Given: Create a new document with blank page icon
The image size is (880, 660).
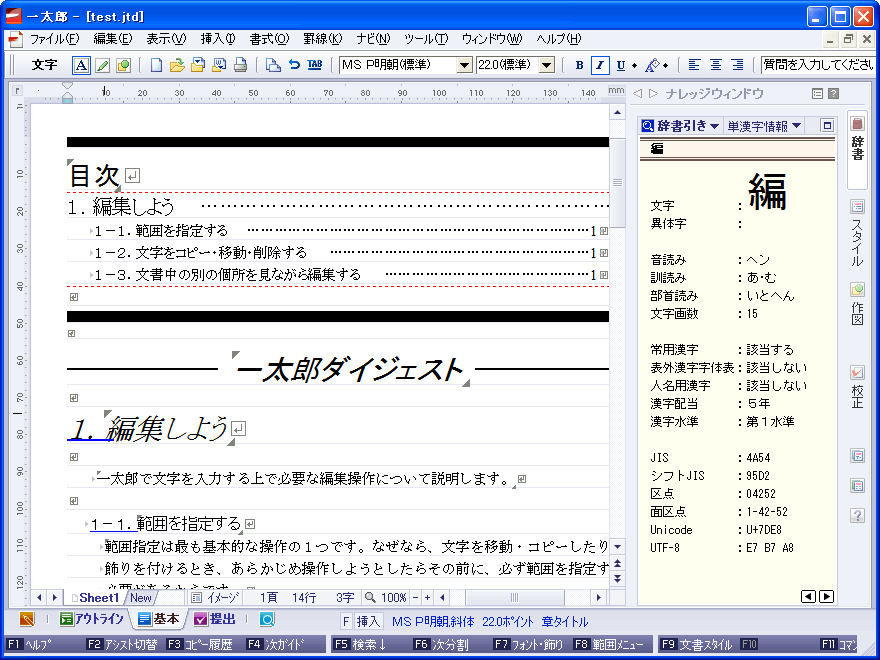Looking at the screenshot, I should [157, 65].
